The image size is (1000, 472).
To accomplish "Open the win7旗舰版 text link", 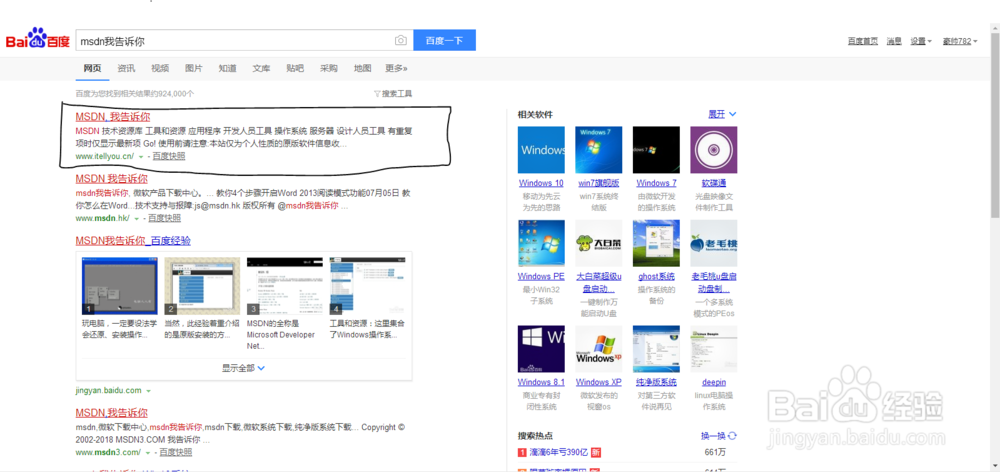I will pyautogui.click(x=598, y=184).
